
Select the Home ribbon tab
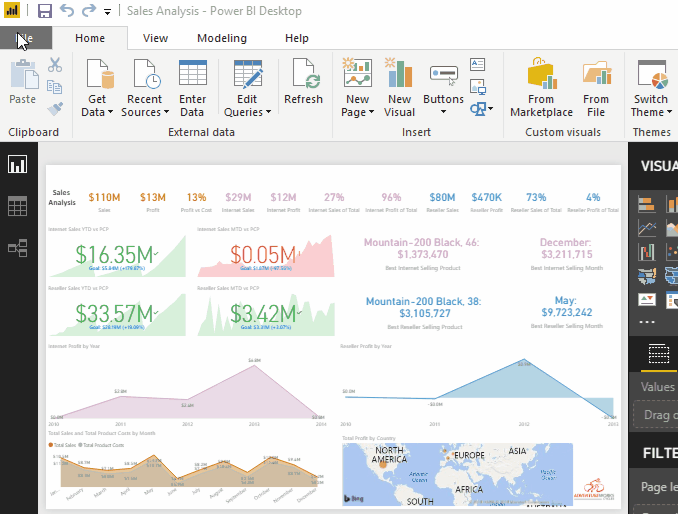(x=90, y=38)
